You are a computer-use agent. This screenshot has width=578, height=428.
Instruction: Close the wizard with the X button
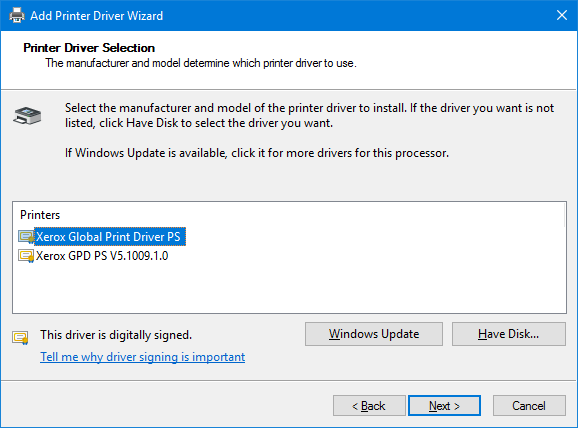[x=562, y=15]
